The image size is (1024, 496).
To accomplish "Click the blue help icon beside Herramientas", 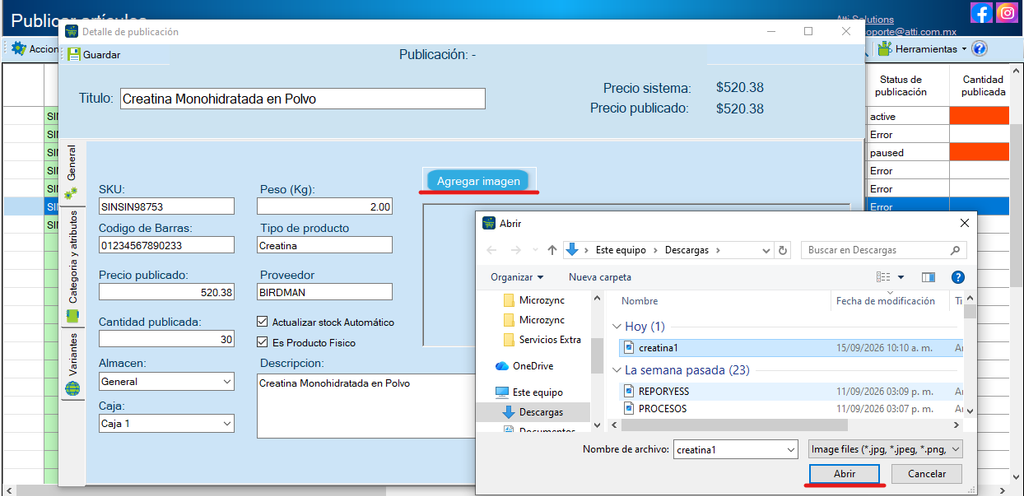I will [x=979, y=48].
